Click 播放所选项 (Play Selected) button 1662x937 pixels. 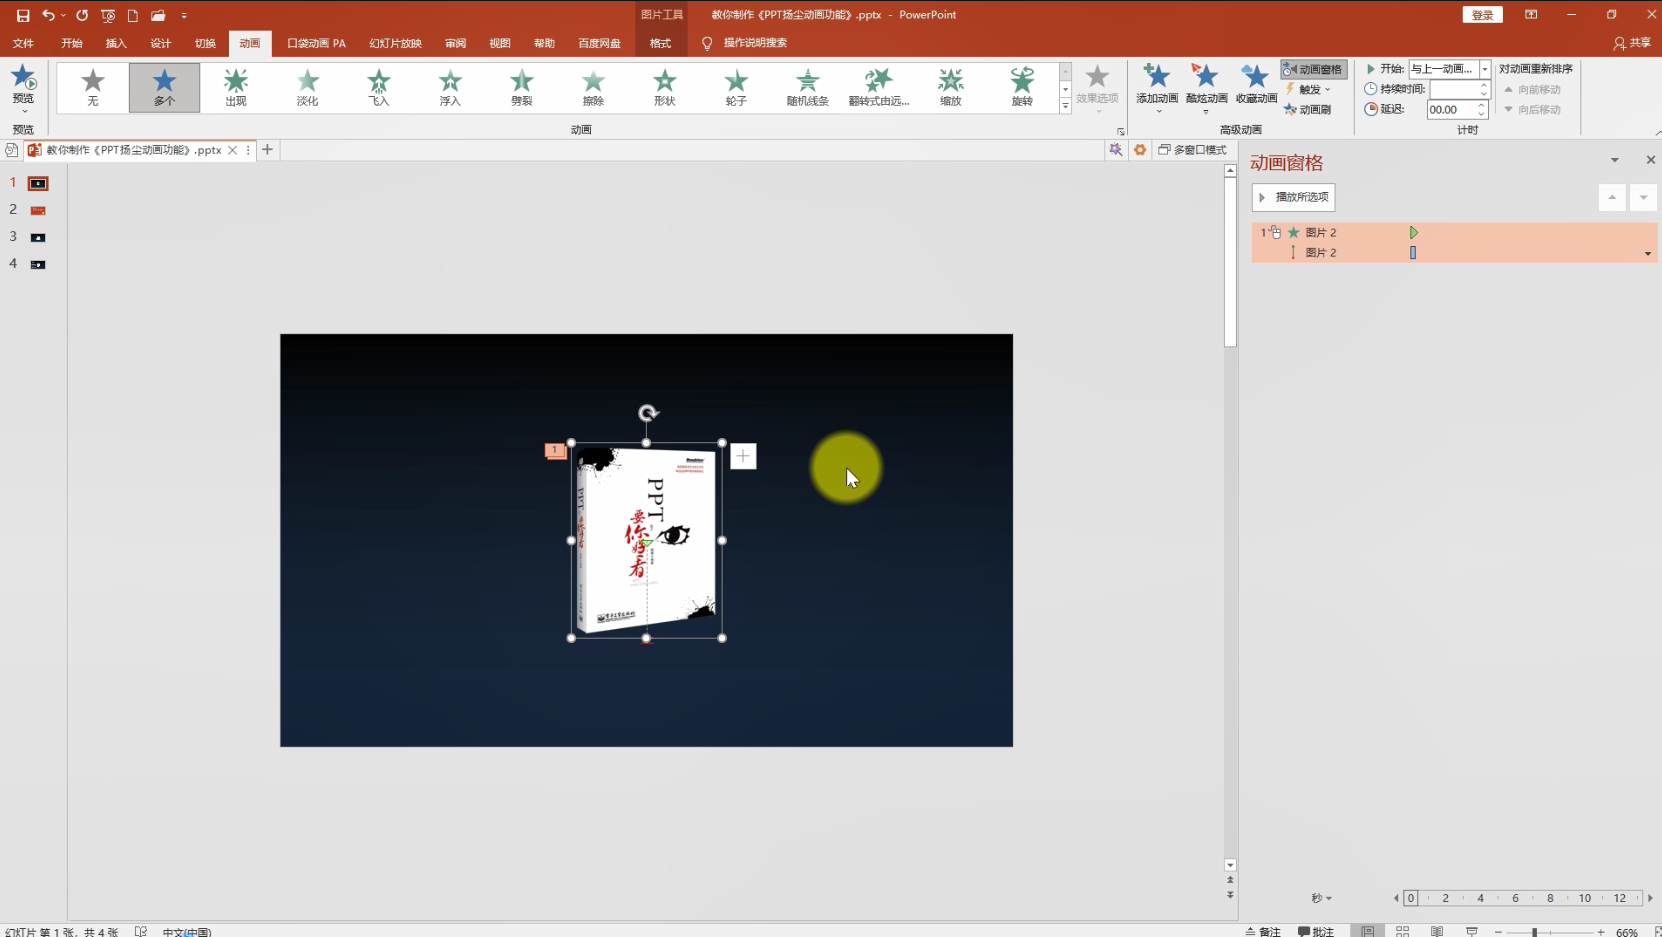1293,197
